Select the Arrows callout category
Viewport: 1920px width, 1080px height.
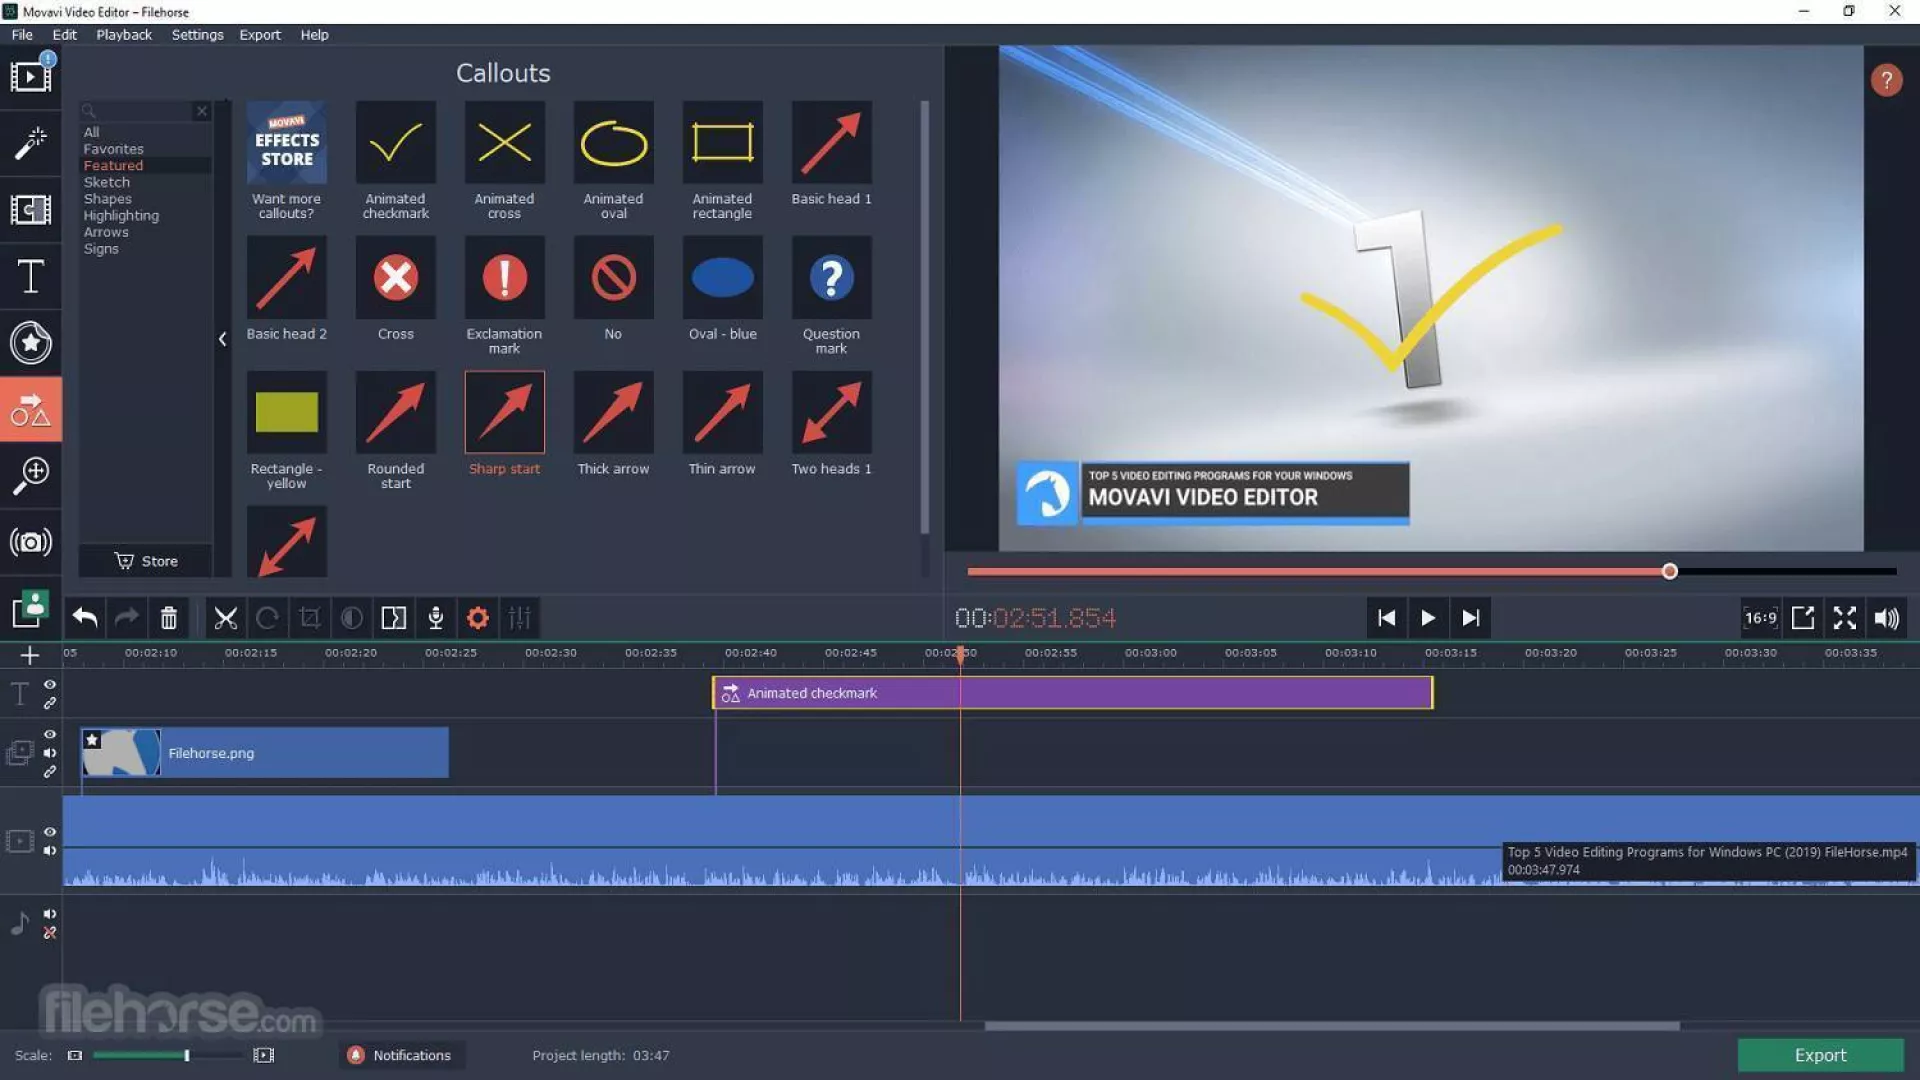click(106, 232)
